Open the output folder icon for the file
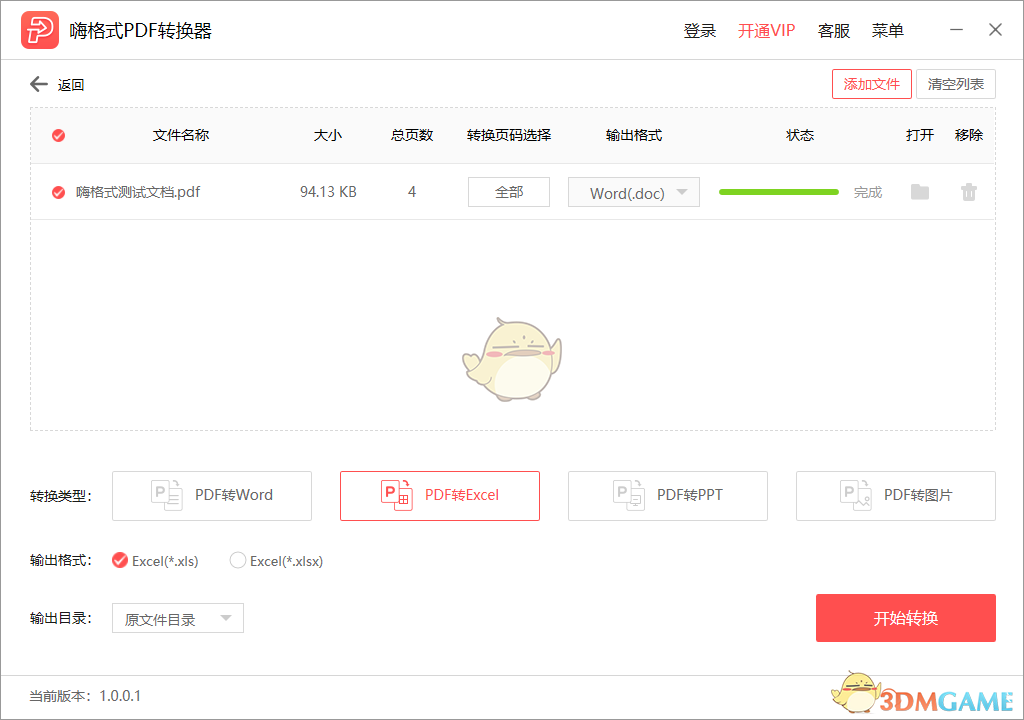Screen dimensions: 1024x720 pyautogui.click(x=920, y=192)
